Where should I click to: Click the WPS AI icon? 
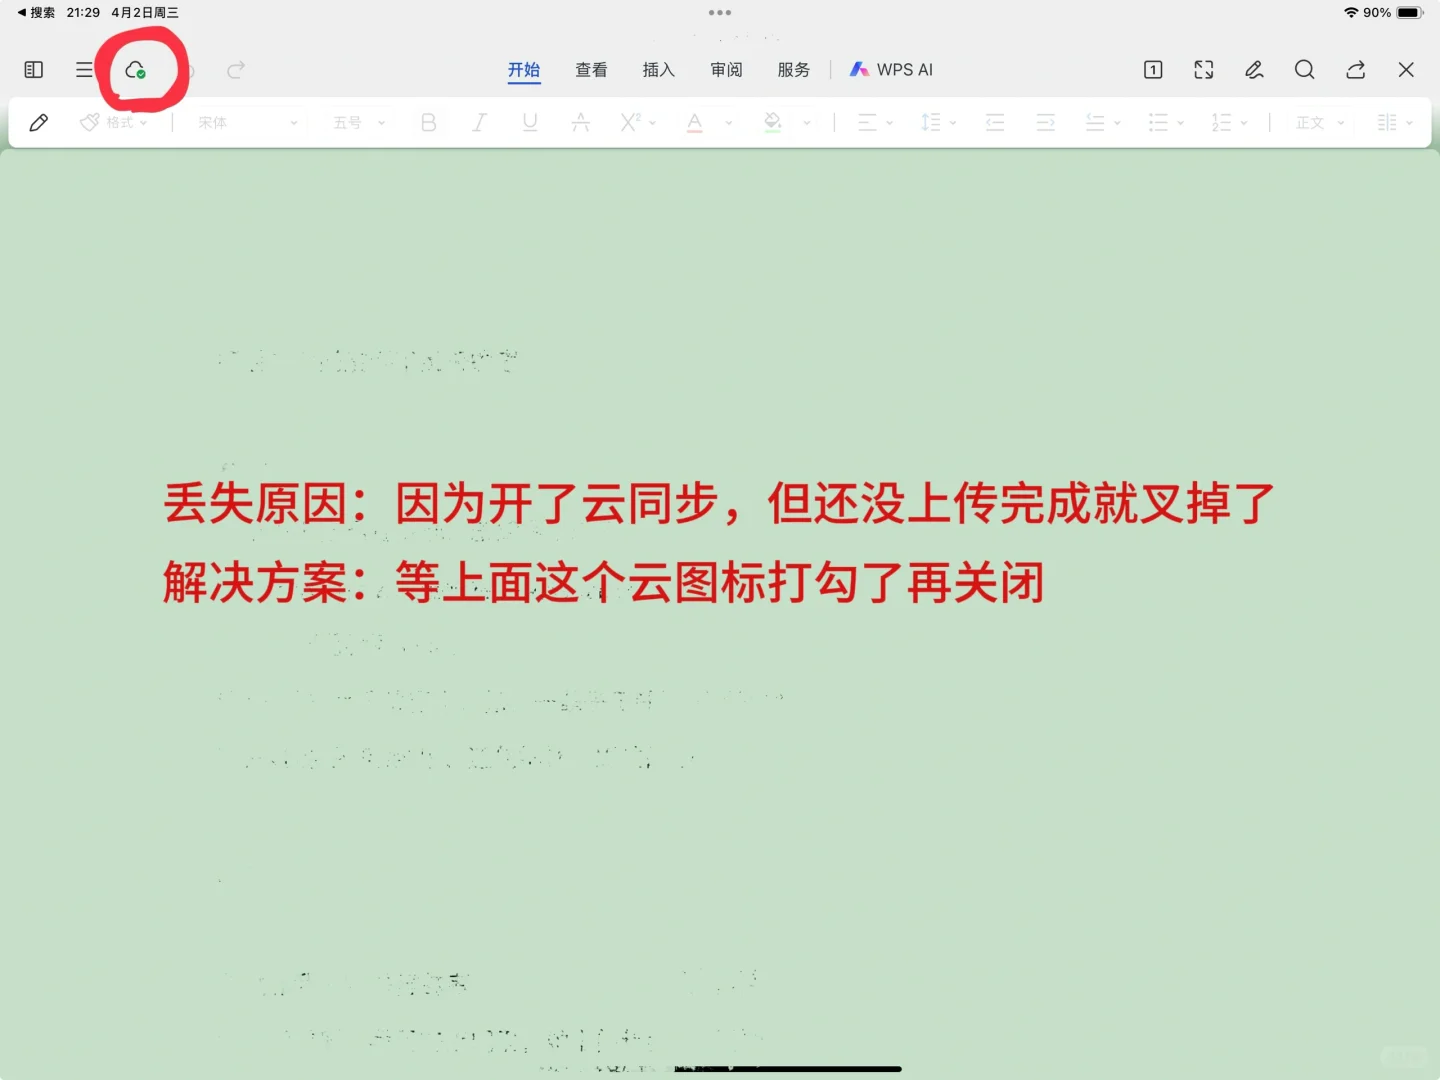859,70
